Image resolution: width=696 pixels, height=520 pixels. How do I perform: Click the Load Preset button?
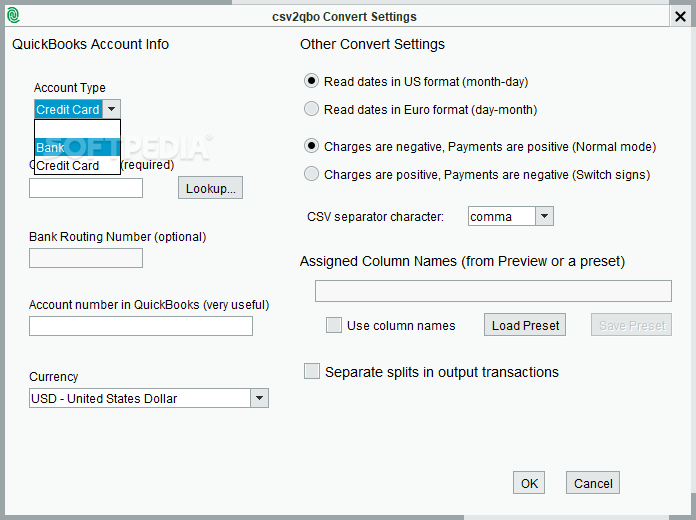pos(525,325)
